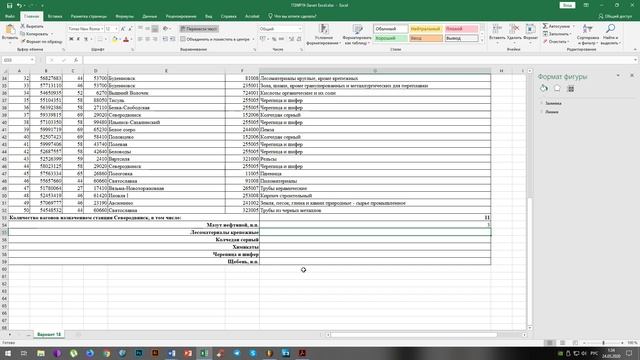Click increase decimal icon
This screenshot has height=360, width=640.
click(291, 39)
